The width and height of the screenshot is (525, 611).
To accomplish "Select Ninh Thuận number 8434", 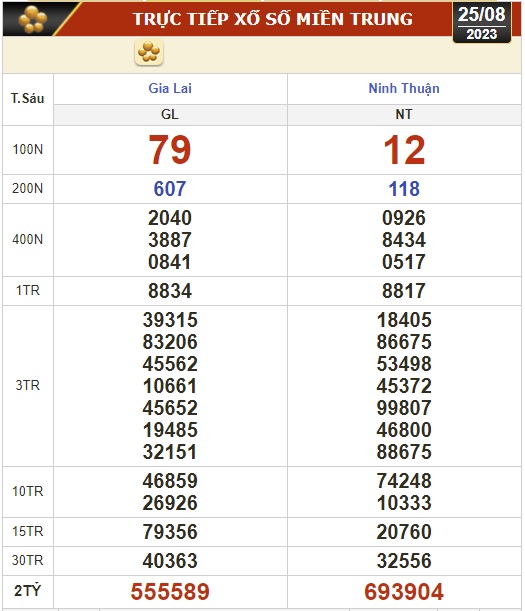I will [x=404, y=240].
